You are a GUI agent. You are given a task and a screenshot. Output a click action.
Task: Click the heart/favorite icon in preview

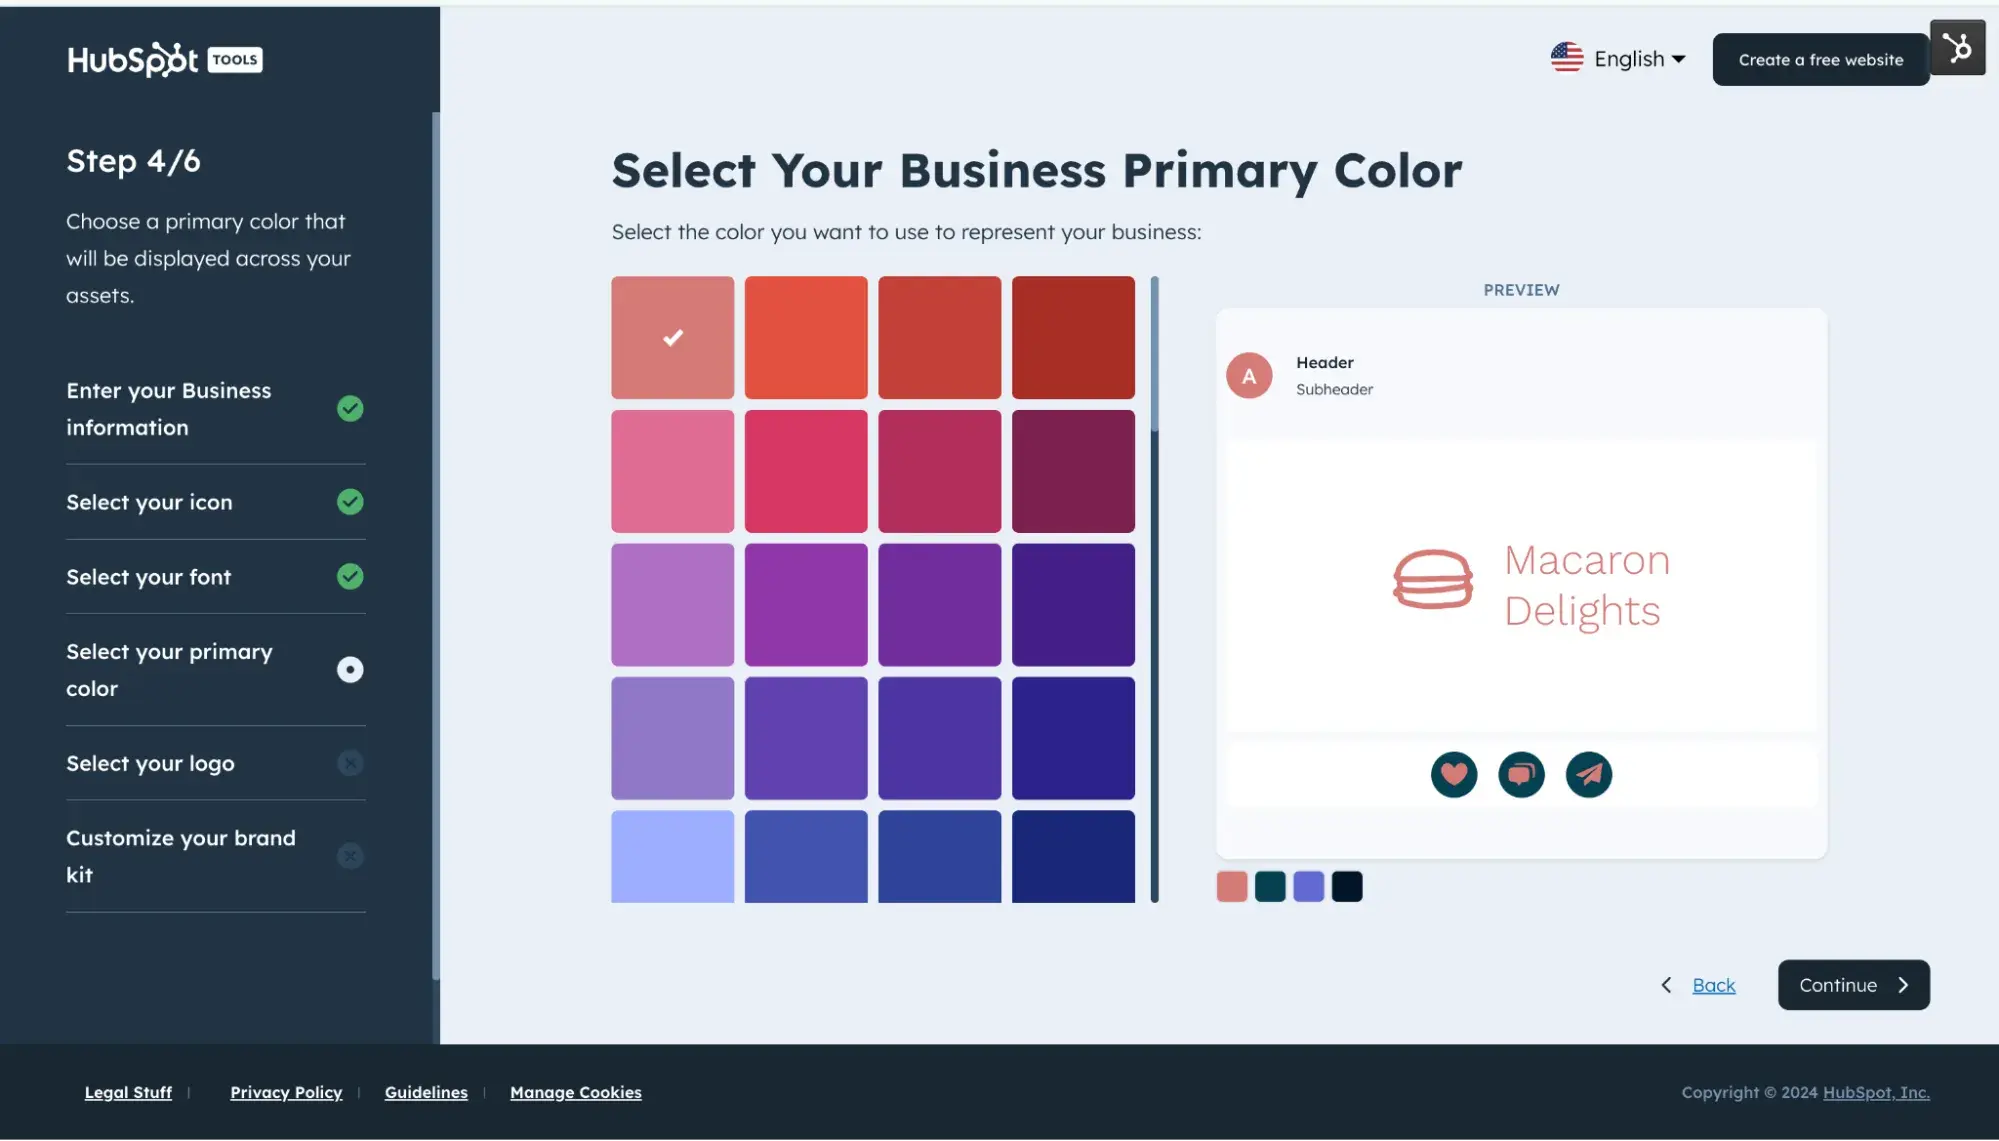1453,772
